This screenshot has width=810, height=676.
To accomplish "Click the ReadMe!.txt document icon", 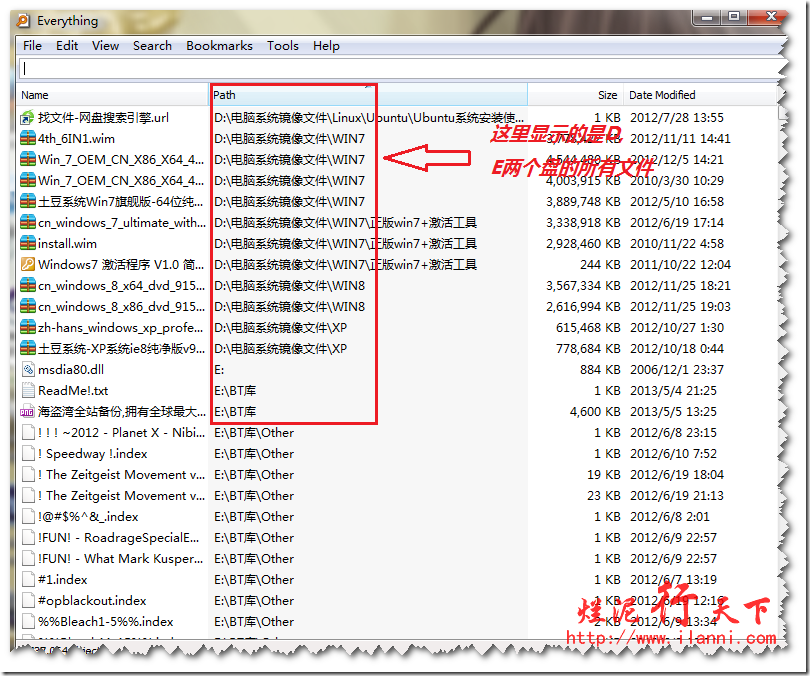I will pos(28,391).
